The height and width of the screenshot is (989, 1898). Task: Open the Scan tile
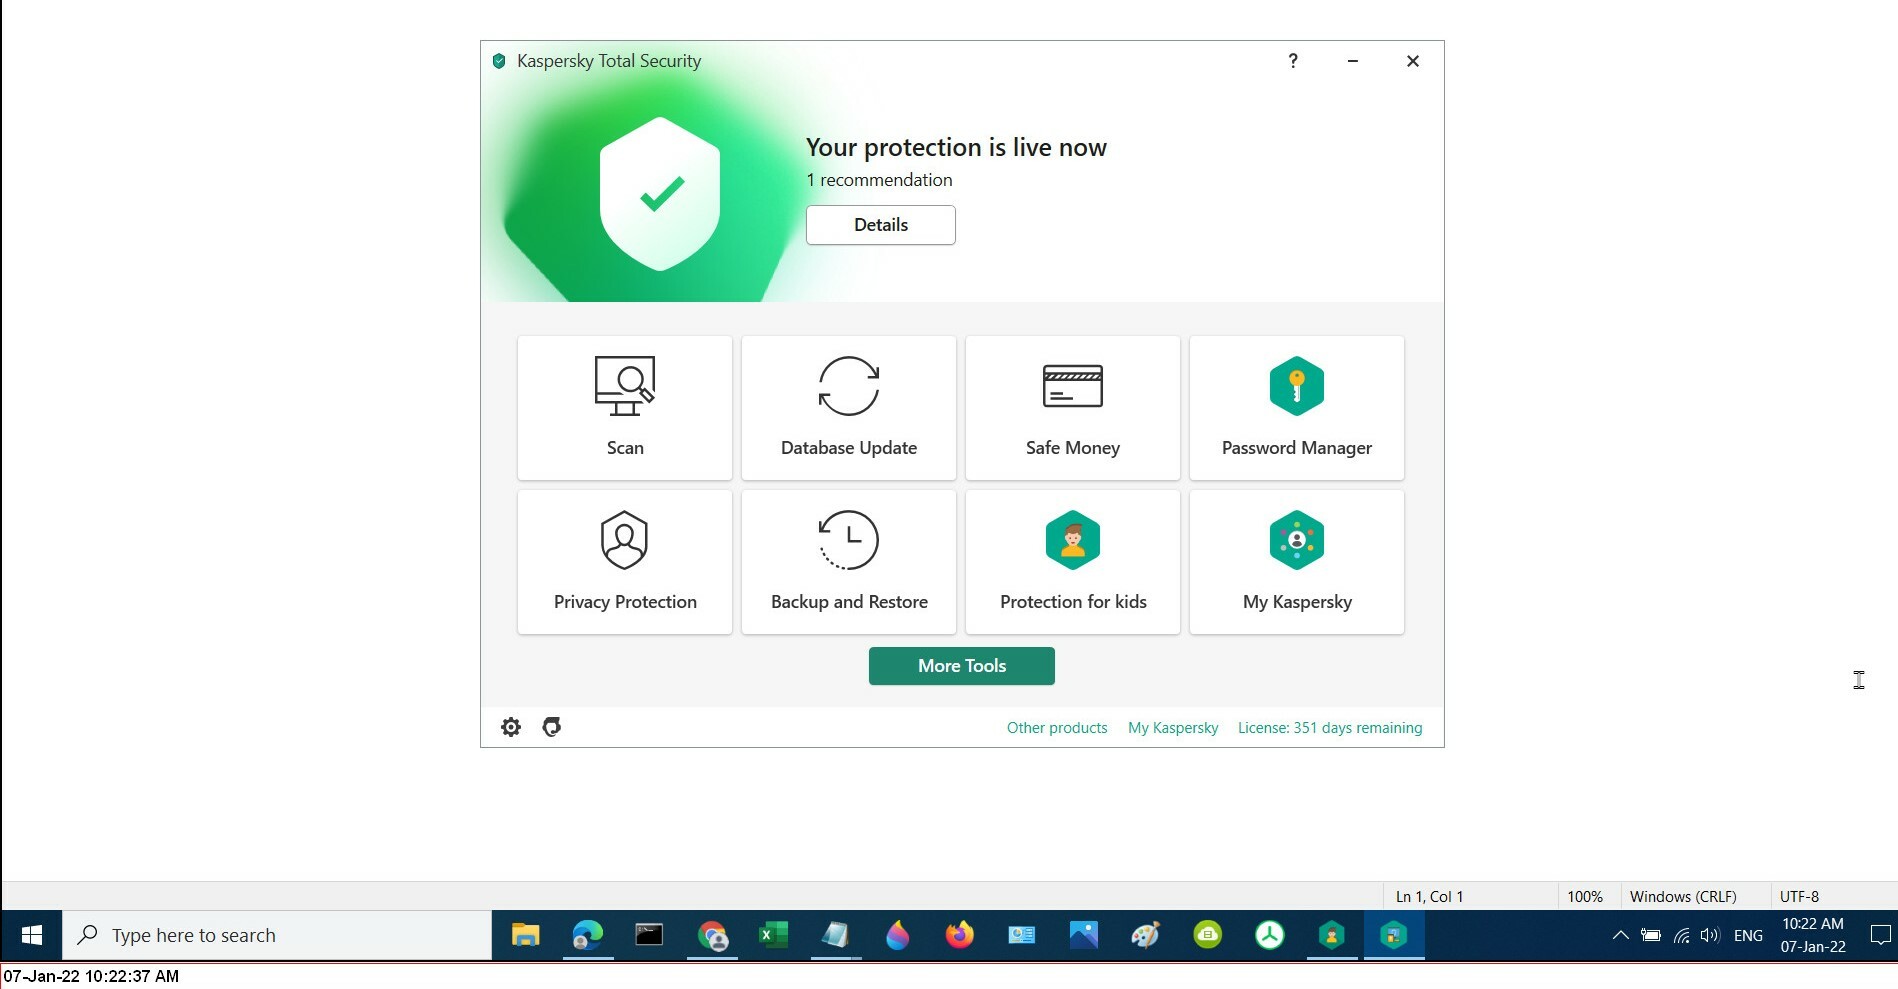click(625, 408)
